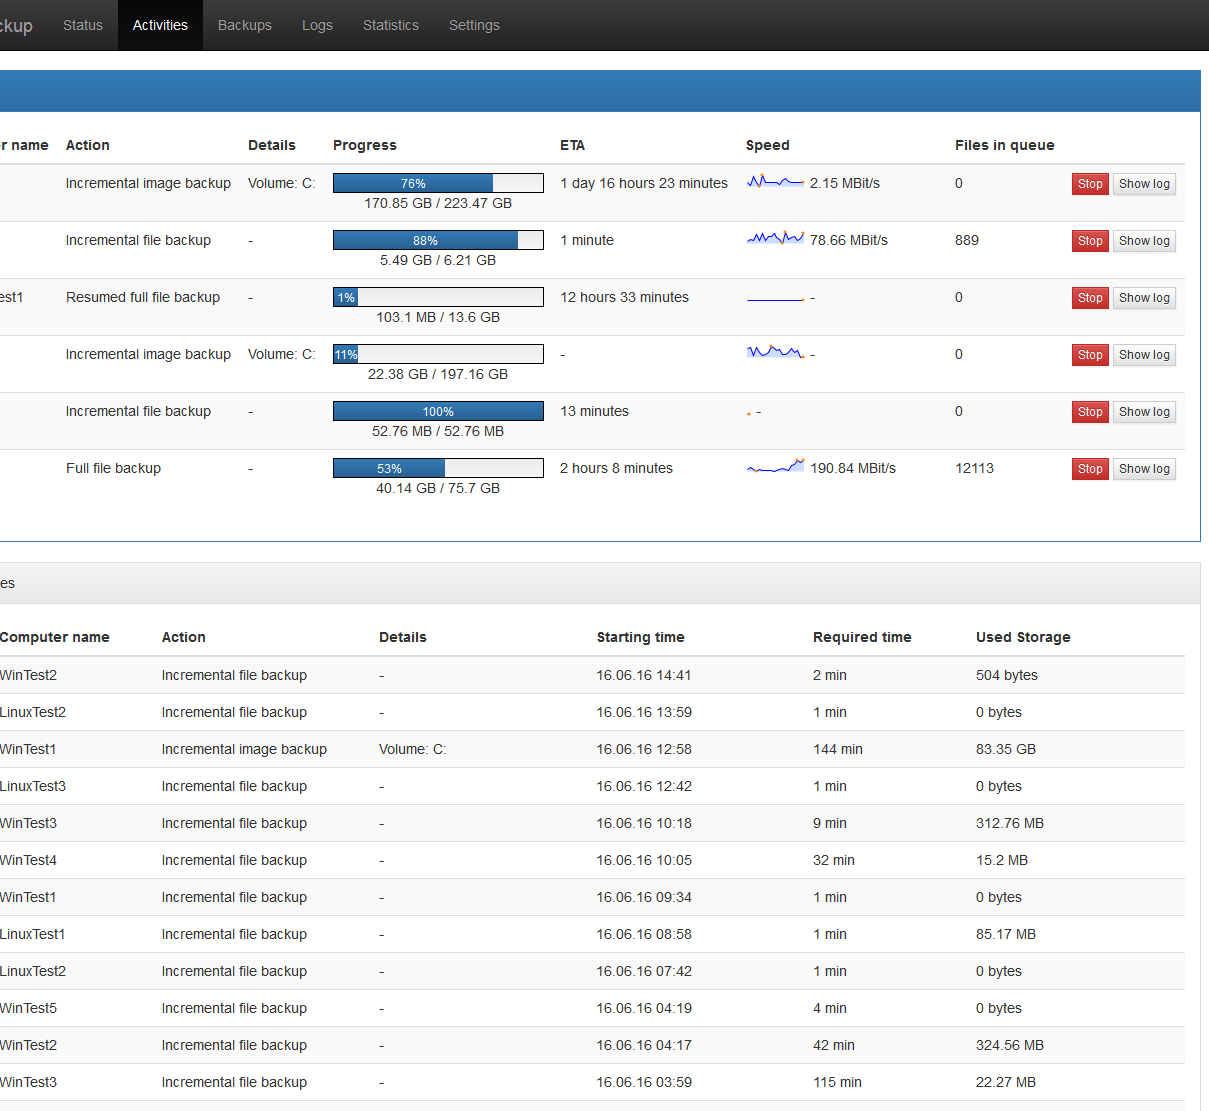Select the WinTest4 row
This screenshot has width=1209, height=1111.
coord(592,860)
